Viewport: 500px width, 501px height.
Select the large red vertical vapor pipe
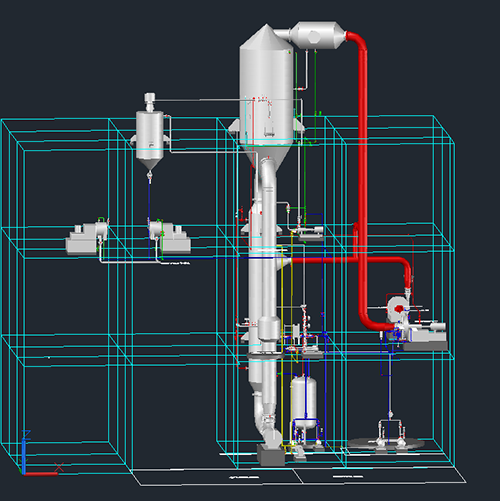tap(363, 180)
